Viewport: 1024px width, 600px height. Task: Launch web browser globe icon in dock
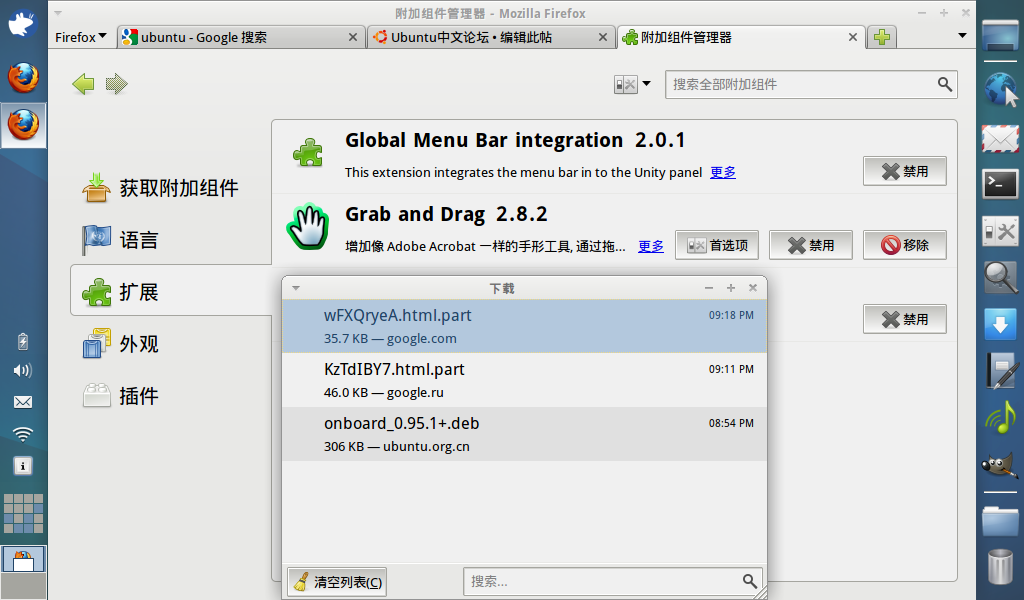(x=1000, y=89)
